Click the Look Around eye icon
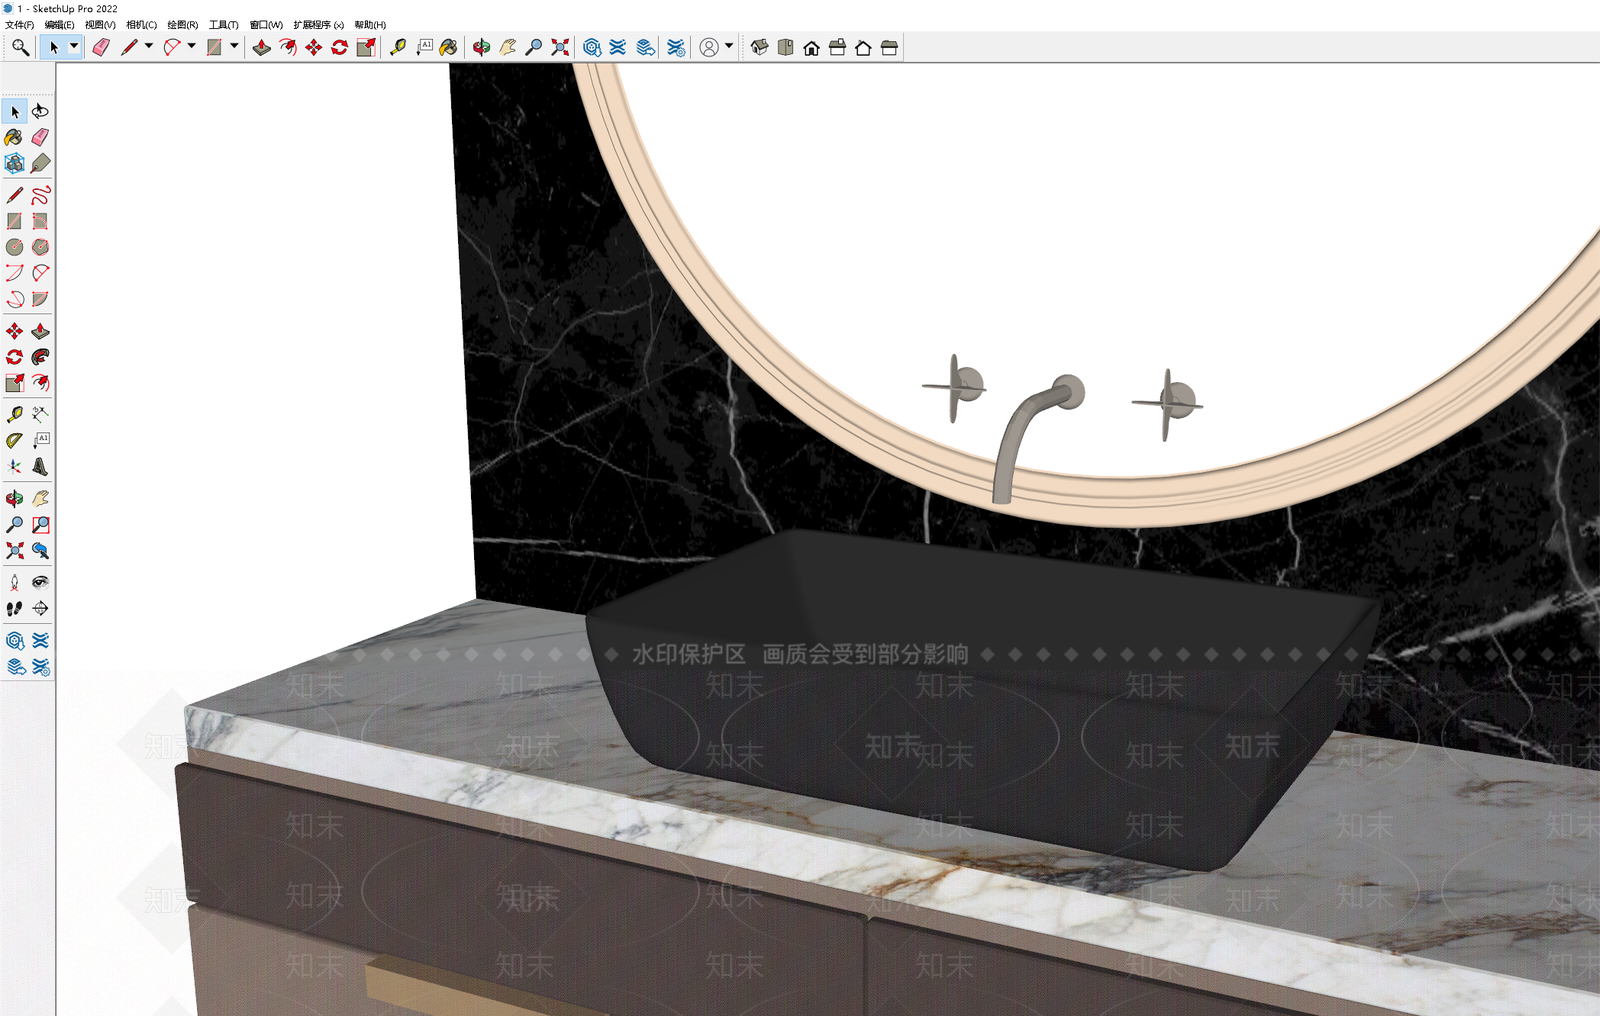The height and width of the screenshot is (1016, 1600). click(40, 582)
